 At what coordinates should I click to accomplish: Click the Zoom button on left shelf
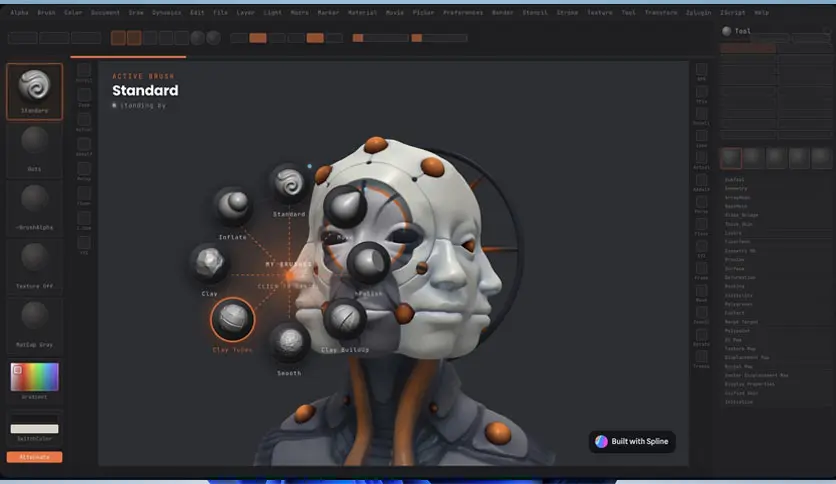[x=84, y=98]
